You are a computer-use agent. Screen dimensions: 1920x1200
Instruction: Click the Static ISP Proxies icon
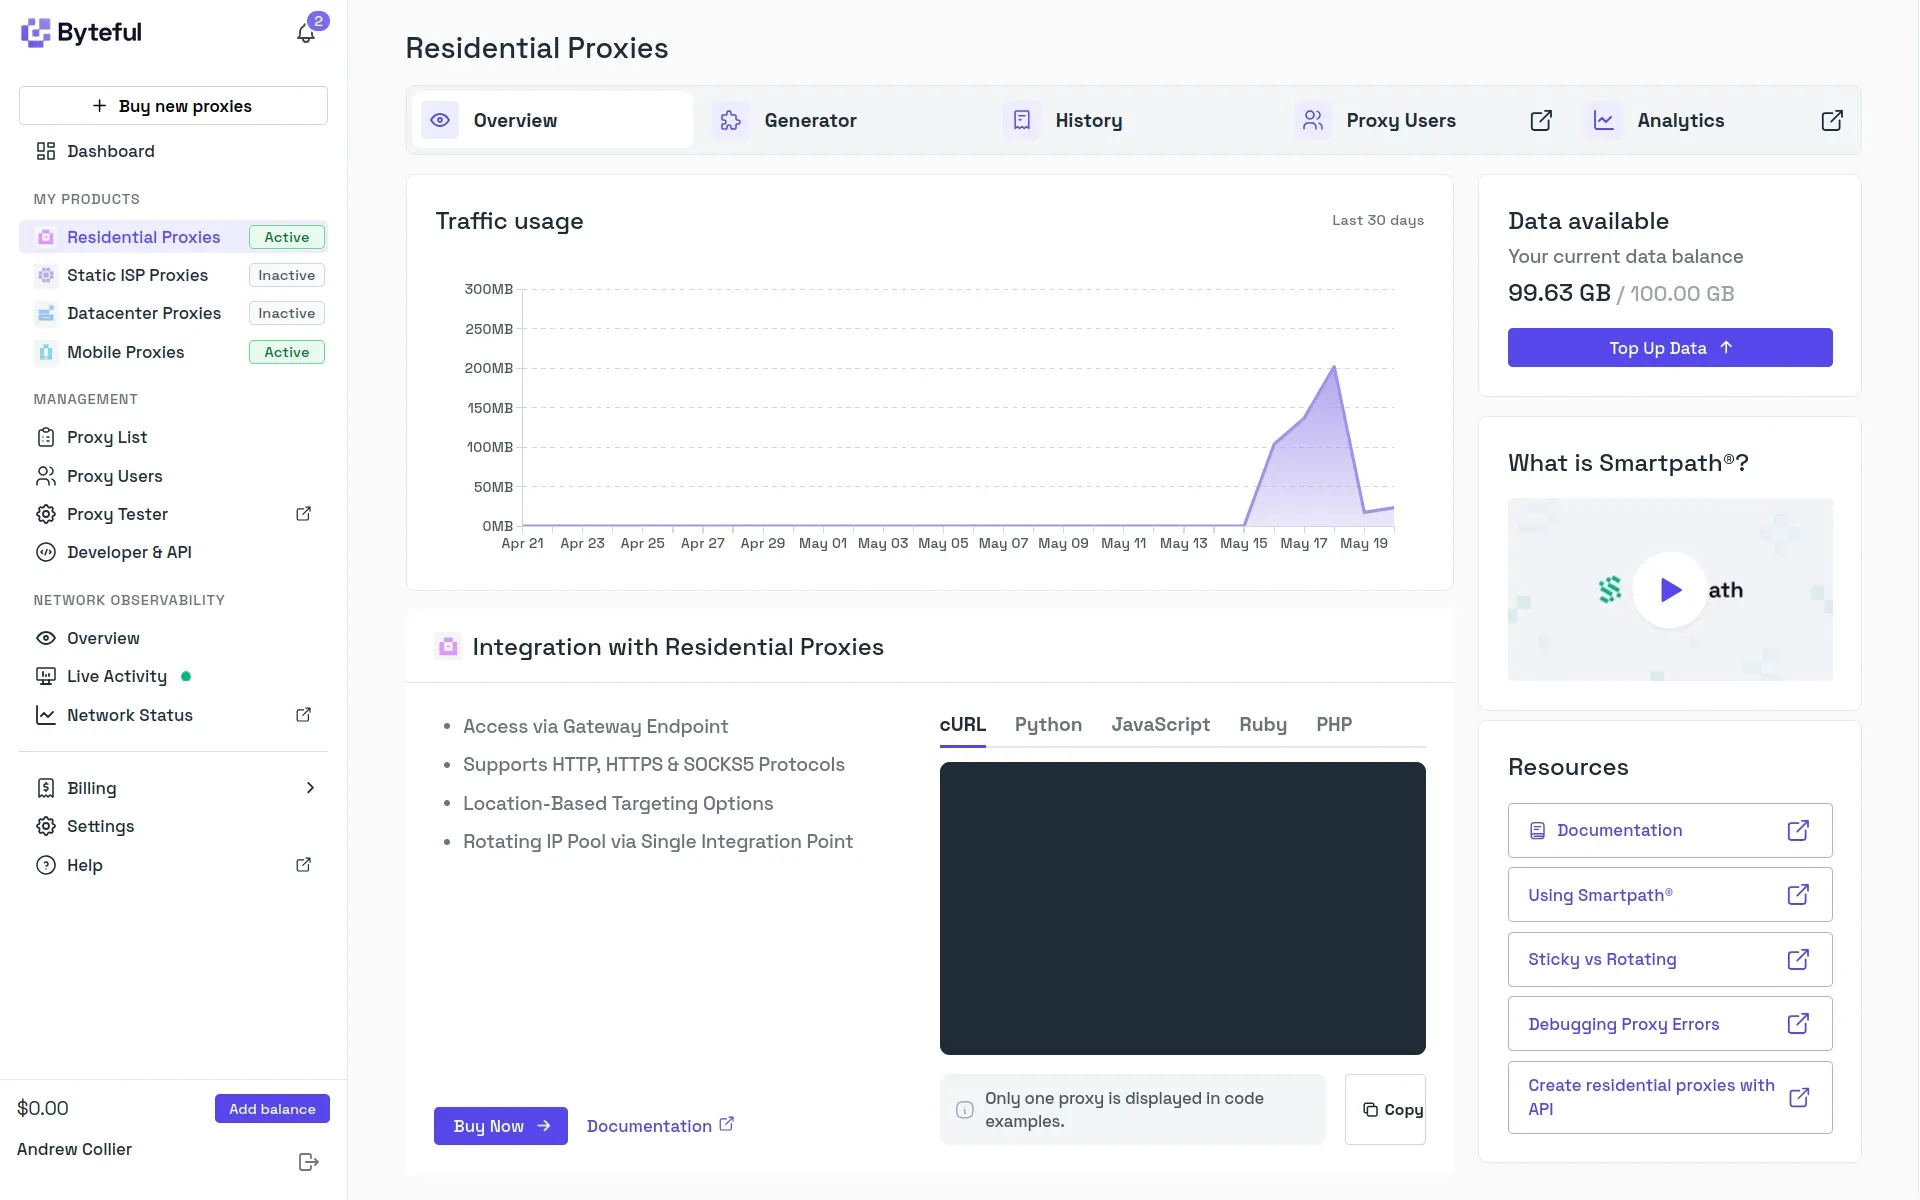[x=46, y=275]
